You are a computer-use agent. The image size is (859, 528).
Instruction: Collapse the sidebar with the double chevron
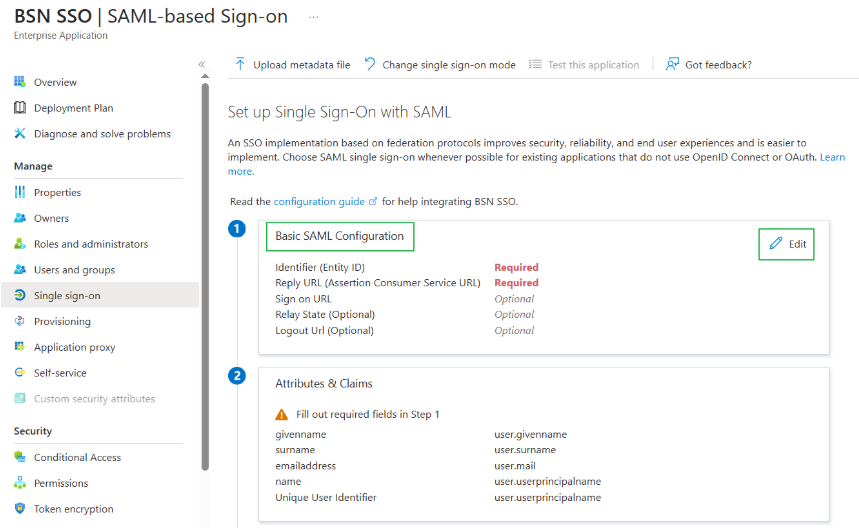click(202, 64)
